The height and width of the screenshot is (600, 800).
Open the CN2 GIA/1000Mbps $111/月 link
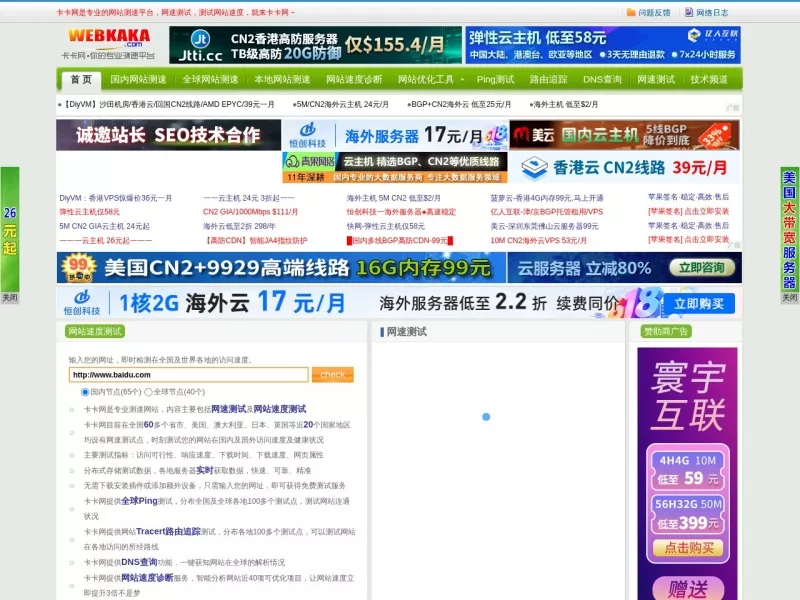pos(251,212)
